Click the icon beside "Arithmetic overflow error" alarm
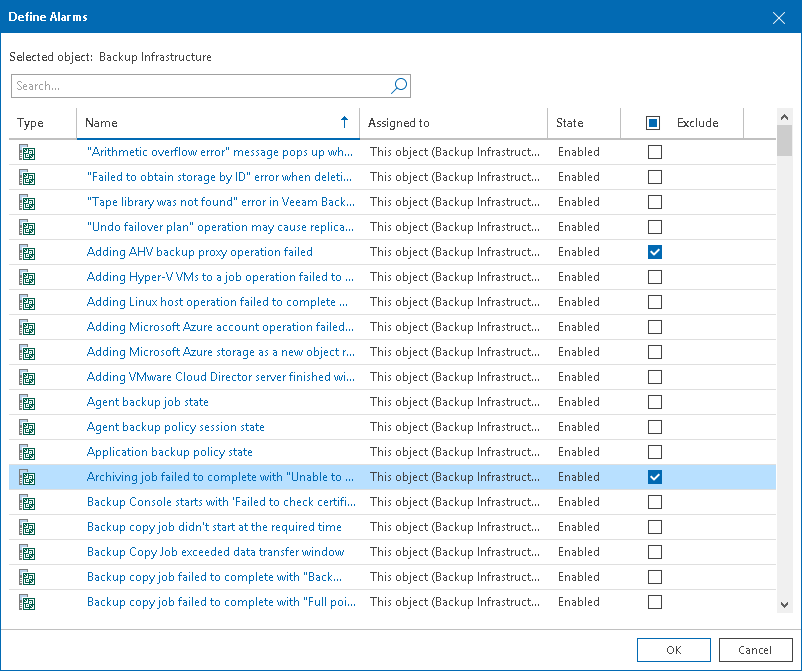Image resolution: width=802 pixels, height=671 pixels. coord(27,152)
